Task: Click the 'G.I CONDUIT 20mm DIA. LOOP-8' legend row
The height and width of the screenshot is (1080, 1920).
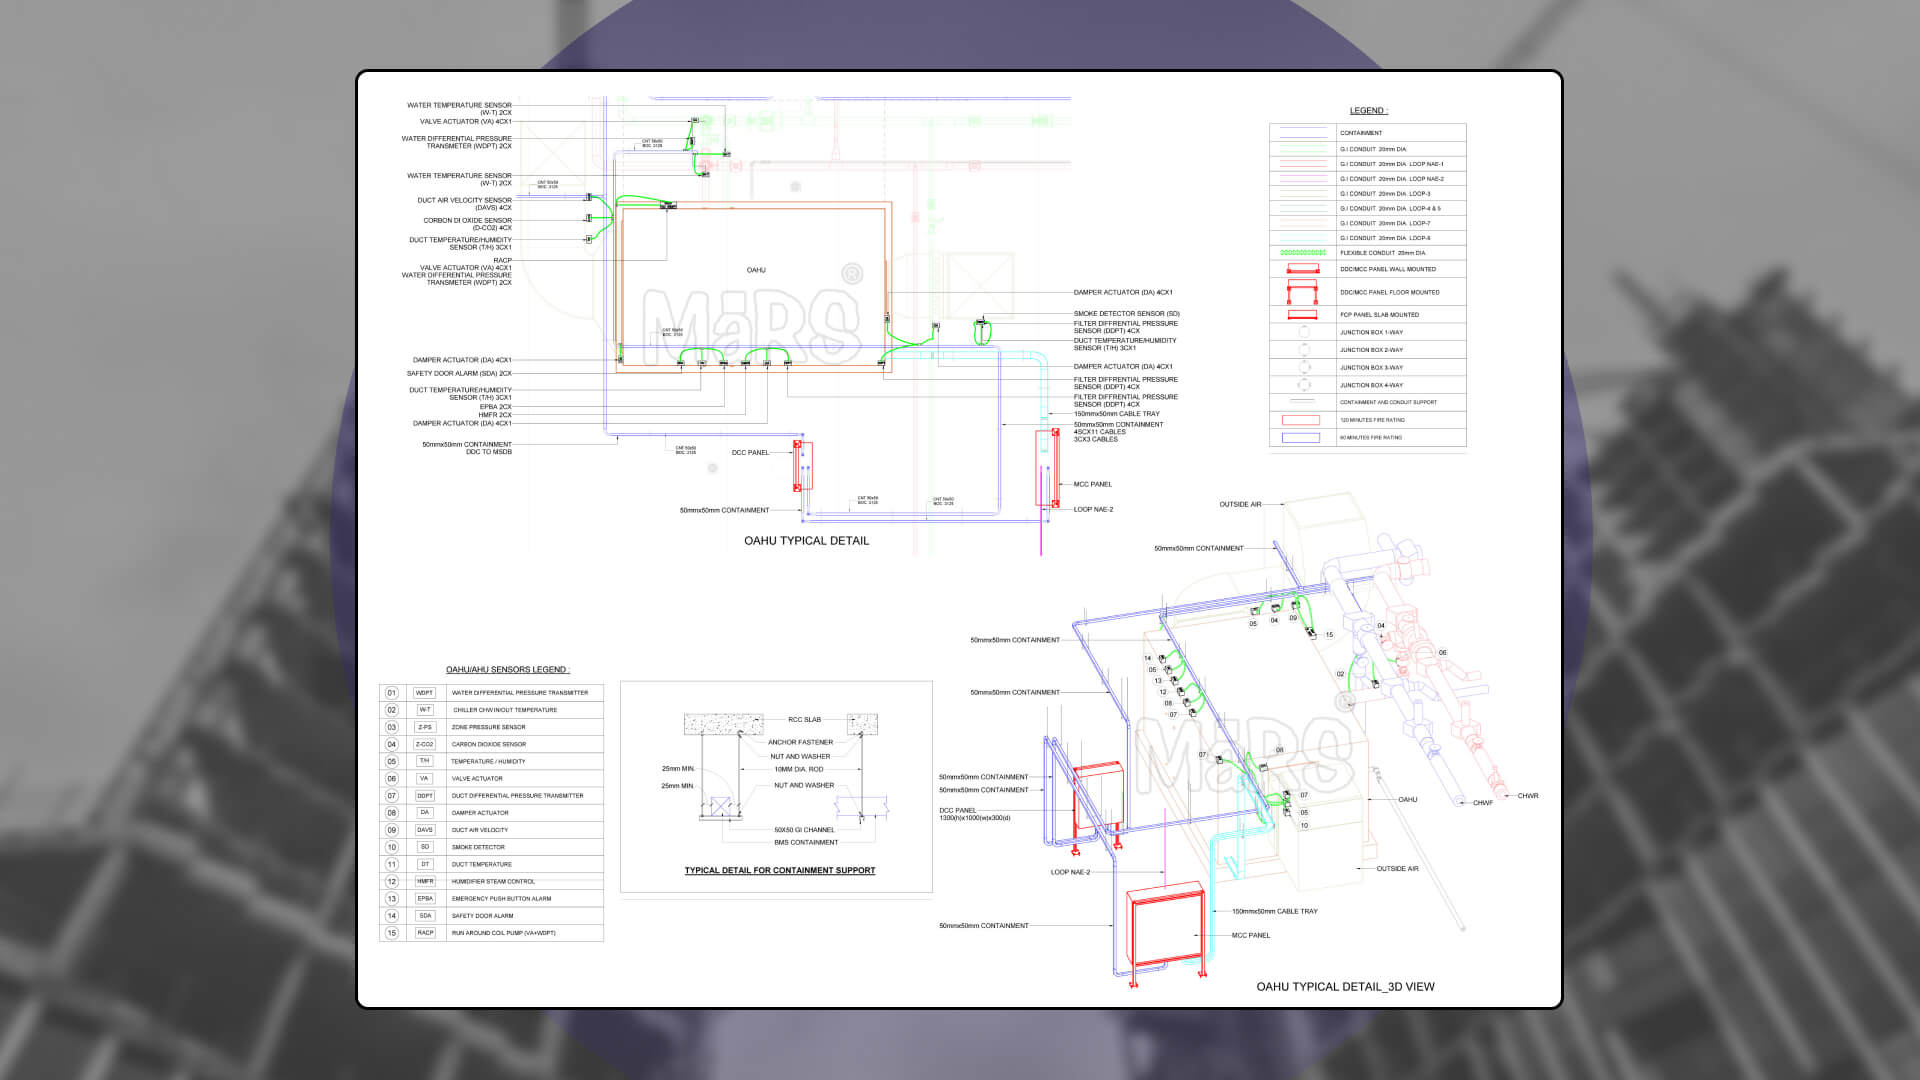Action: (1368, 239)
